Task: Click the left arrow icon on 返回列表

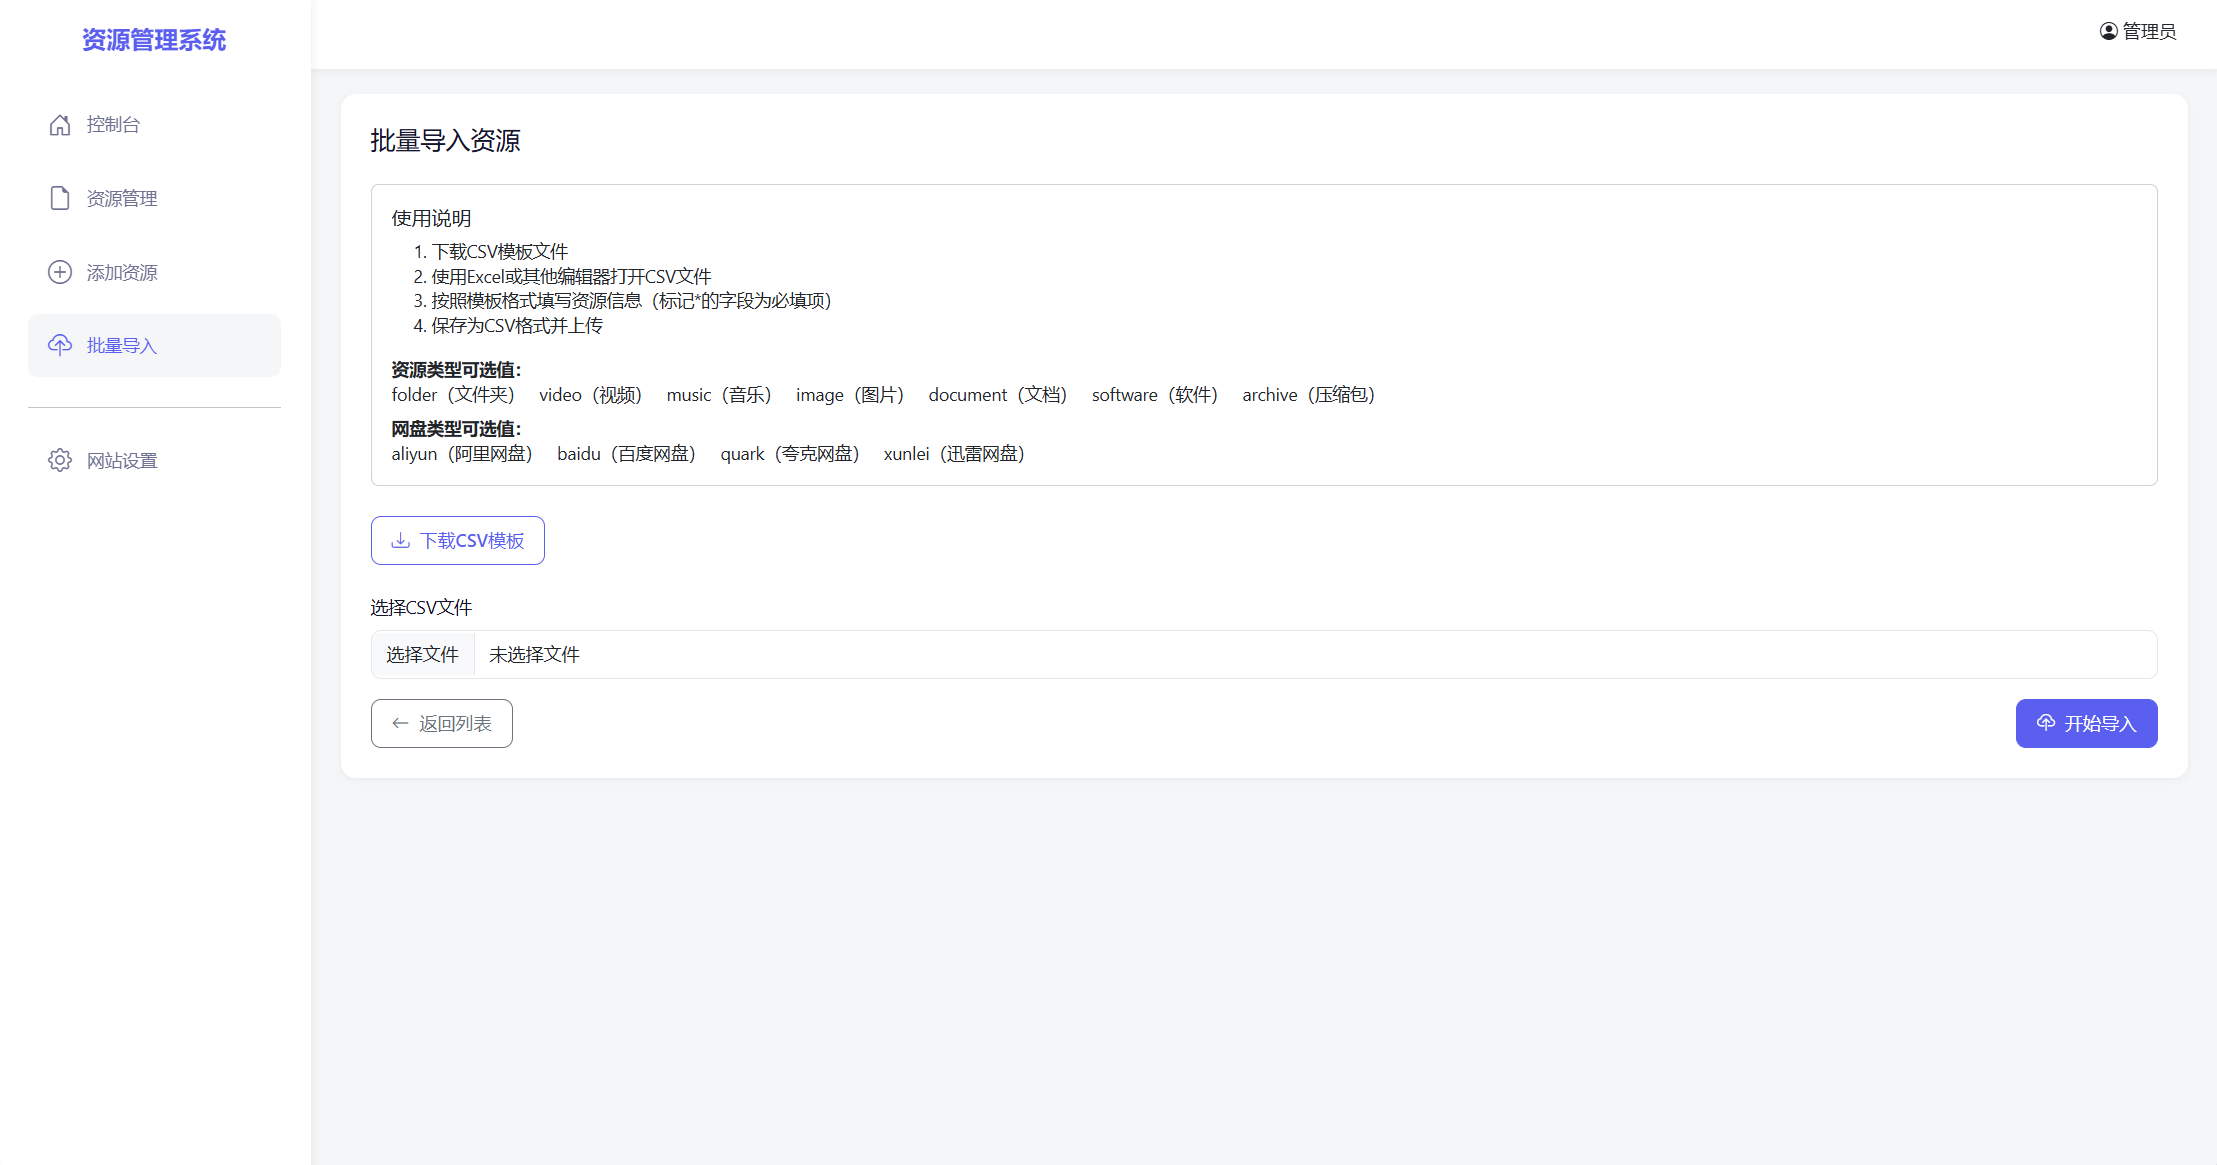Action: [399, 723]
